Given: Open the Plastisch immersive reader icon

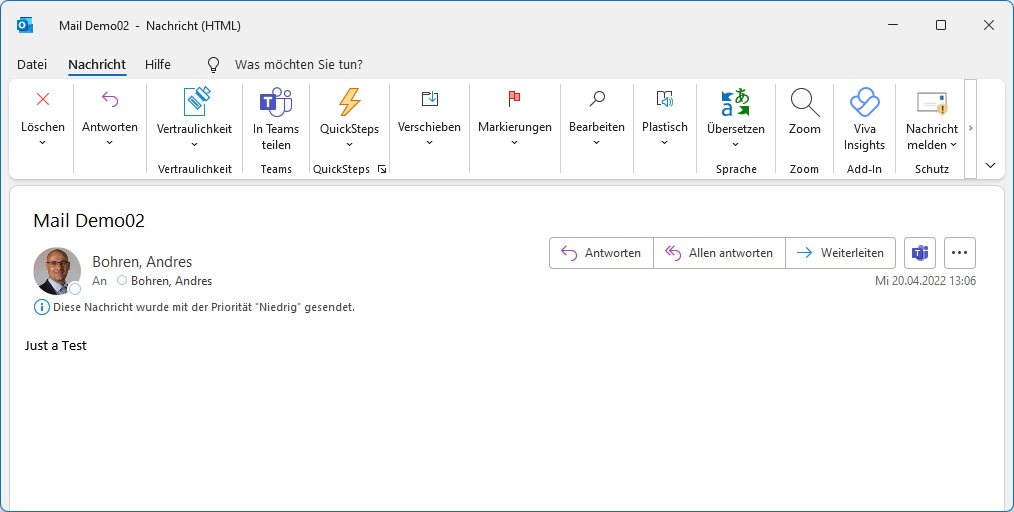Looking at the screenshot, I should coord(665,99).
